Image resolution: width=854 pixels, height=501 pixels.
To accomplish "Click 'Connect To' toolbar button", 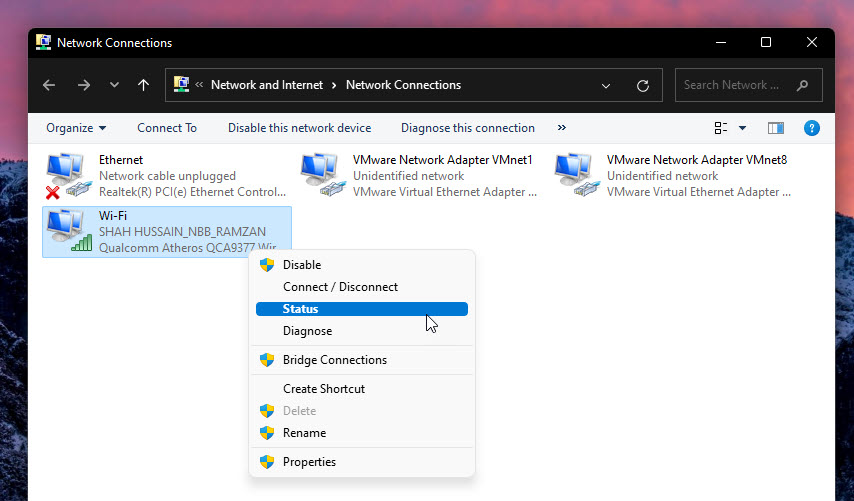I will tap(167, 128).
